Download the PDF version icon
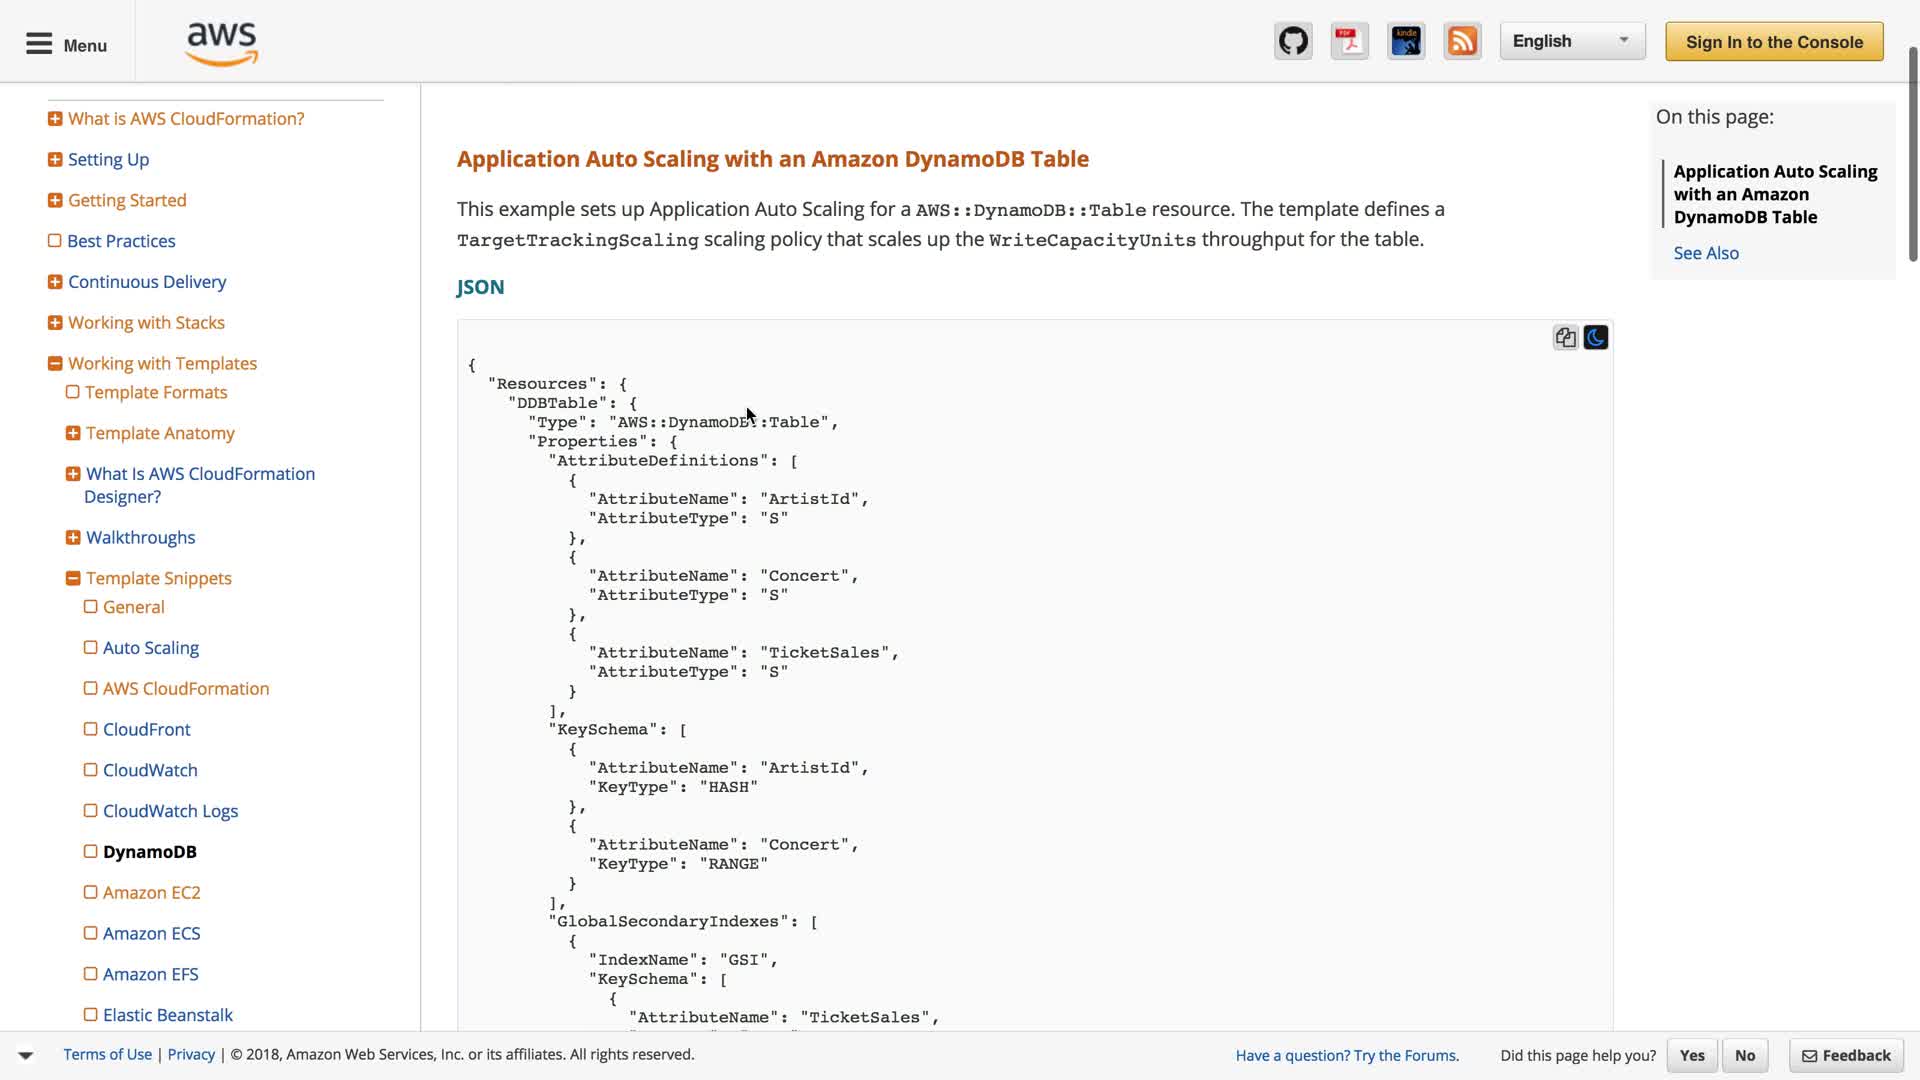1920x1080 pixels. [x=1349, y=41]
